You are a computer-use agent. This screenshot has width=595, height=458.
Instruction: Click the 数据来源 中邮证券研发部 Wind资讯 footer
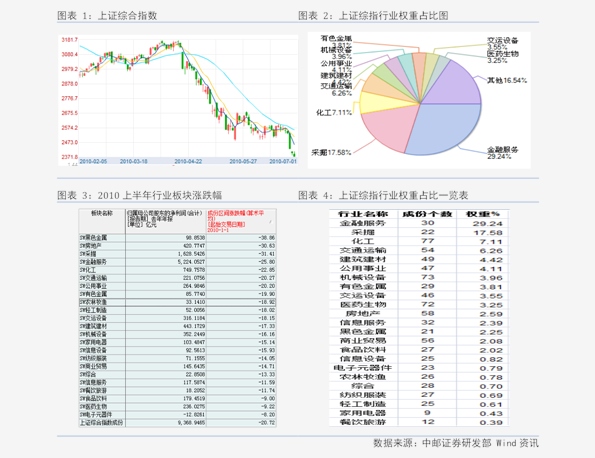(x=456, y=443)
